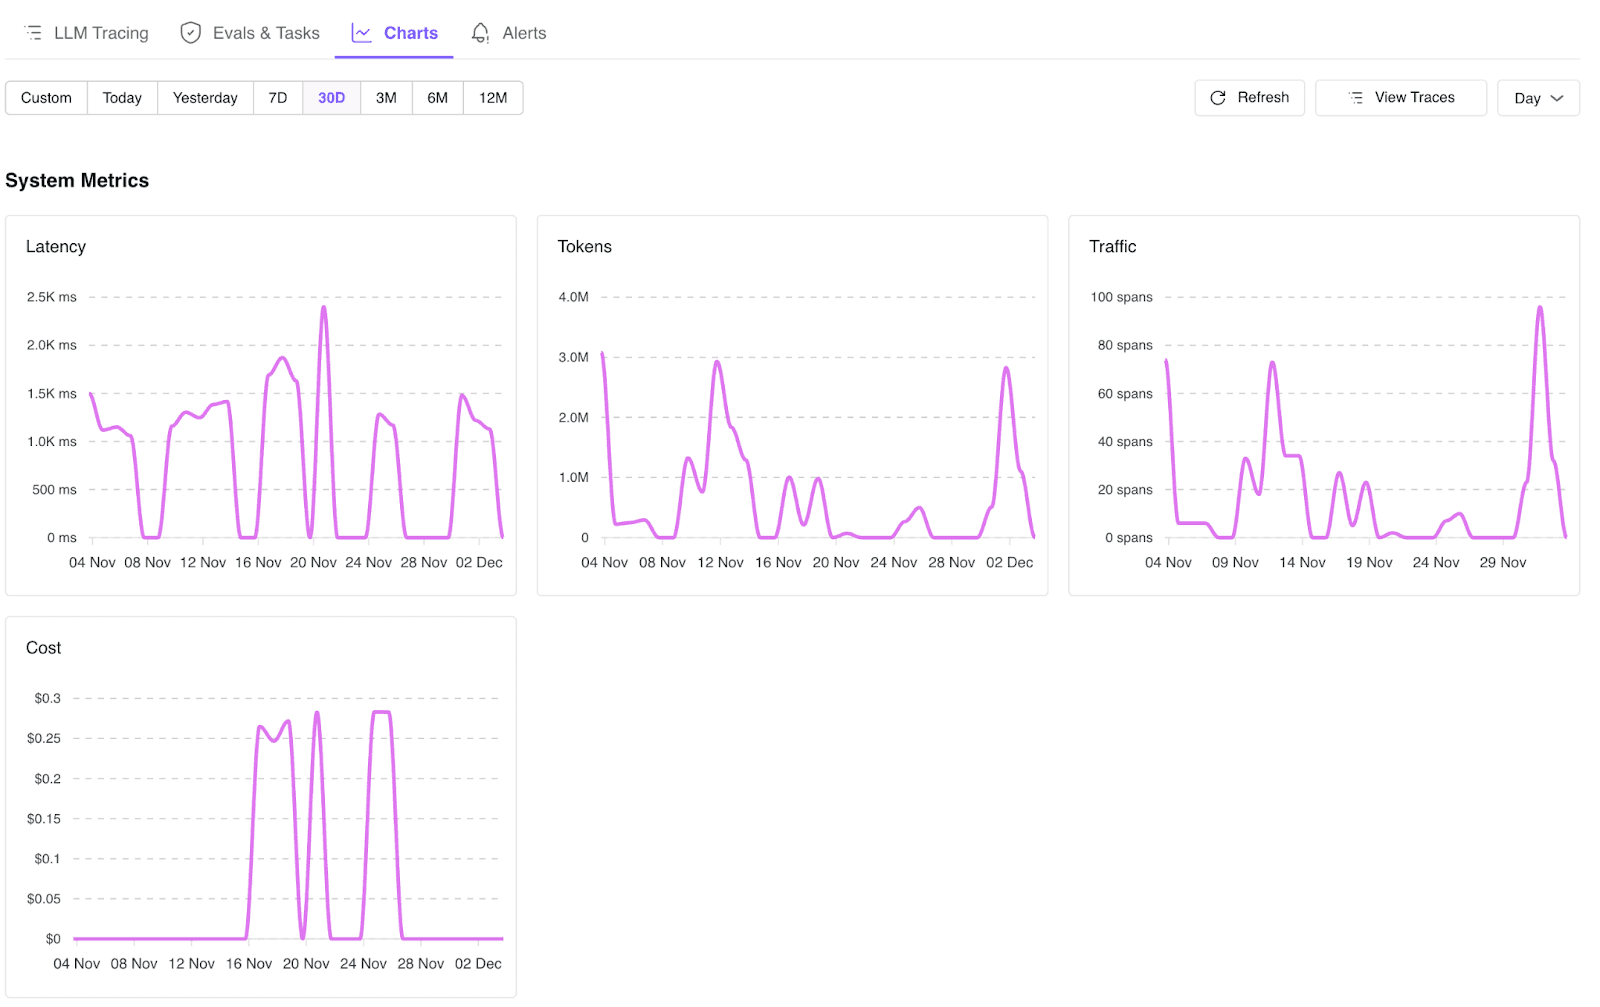Activate the 12M time range option
1600x1007 pixels.
492,97
